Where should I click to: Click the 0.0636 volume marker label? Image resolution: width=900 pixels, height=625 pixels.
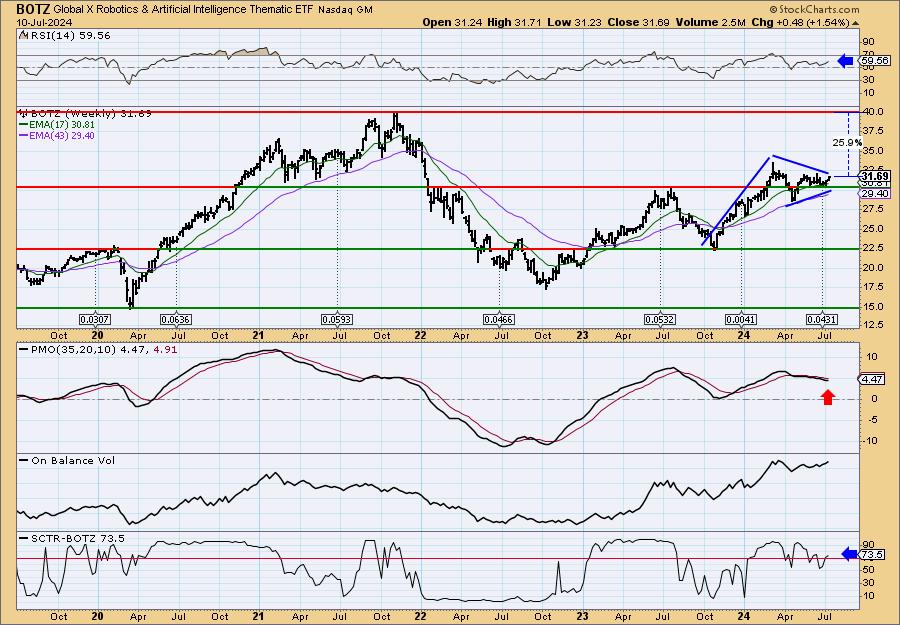click(176, 319)
